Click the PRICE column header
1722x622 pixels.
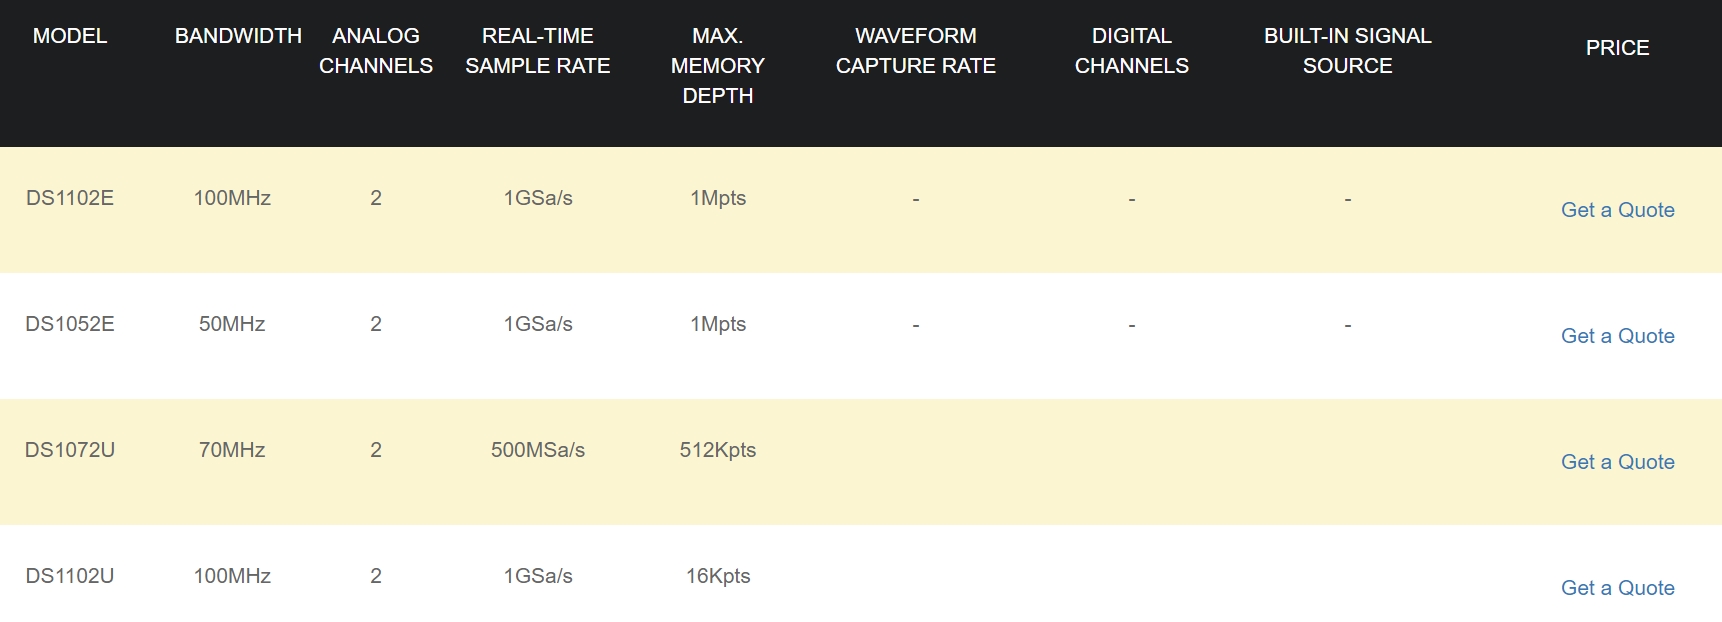coord(1617,48)
